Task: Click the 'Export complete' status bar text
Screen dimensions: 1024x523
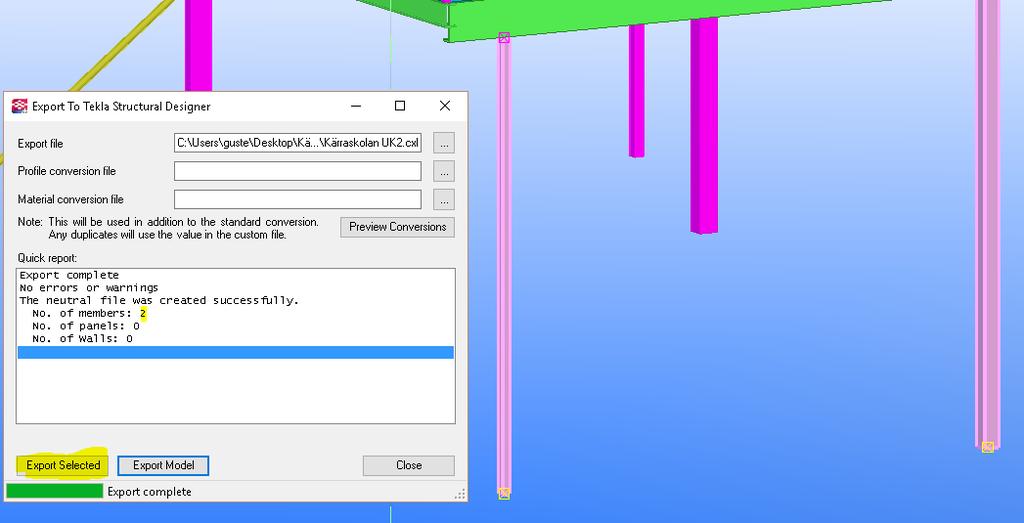Action: pos(150,492)
